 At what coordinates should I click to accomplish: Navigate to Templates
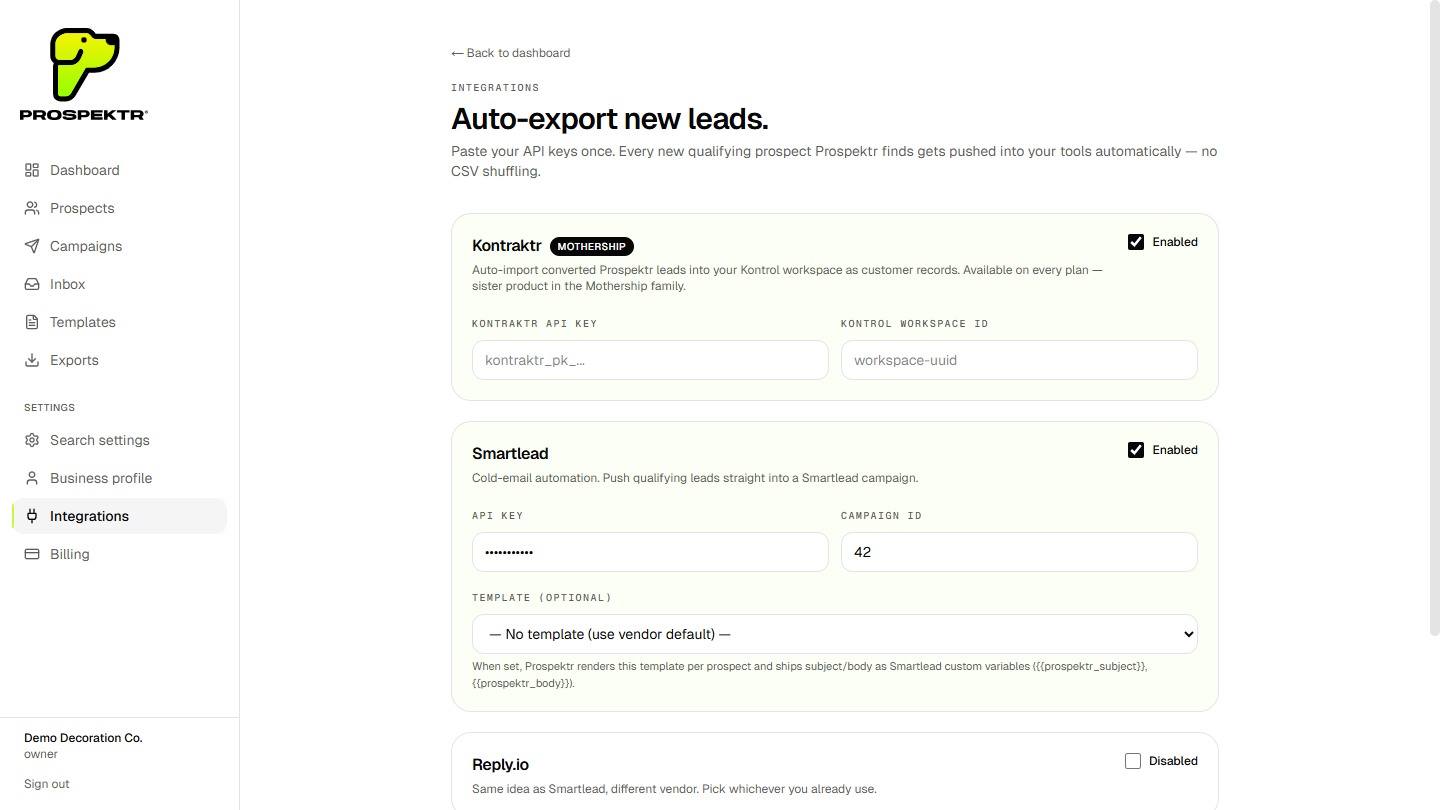coord(120,322)
